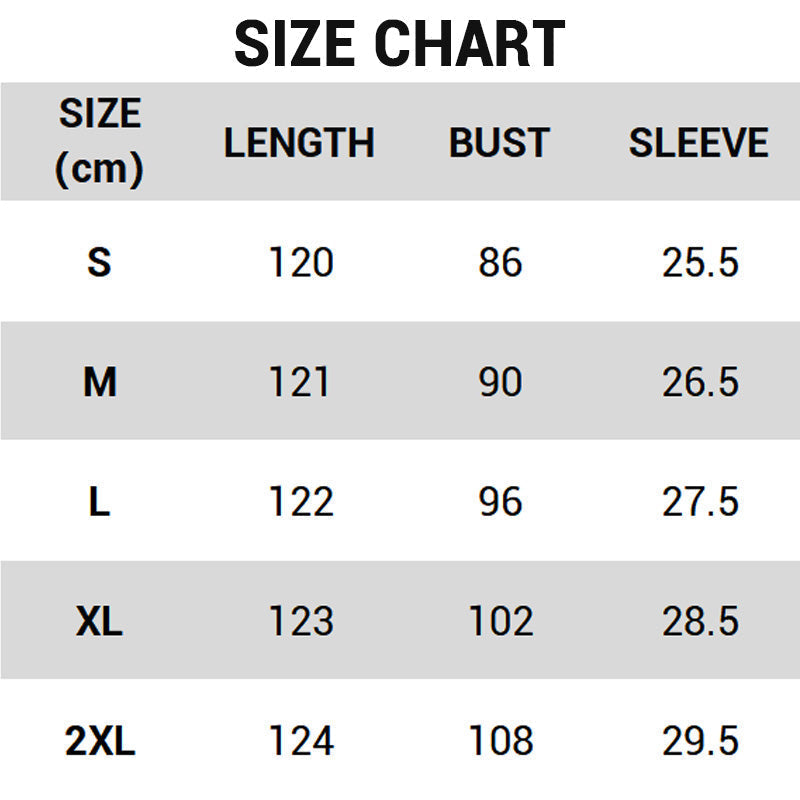Image resolution: width=800 pixels, height=800 pixels.
Task: Select the M size row label
Action: coord(99,382)
